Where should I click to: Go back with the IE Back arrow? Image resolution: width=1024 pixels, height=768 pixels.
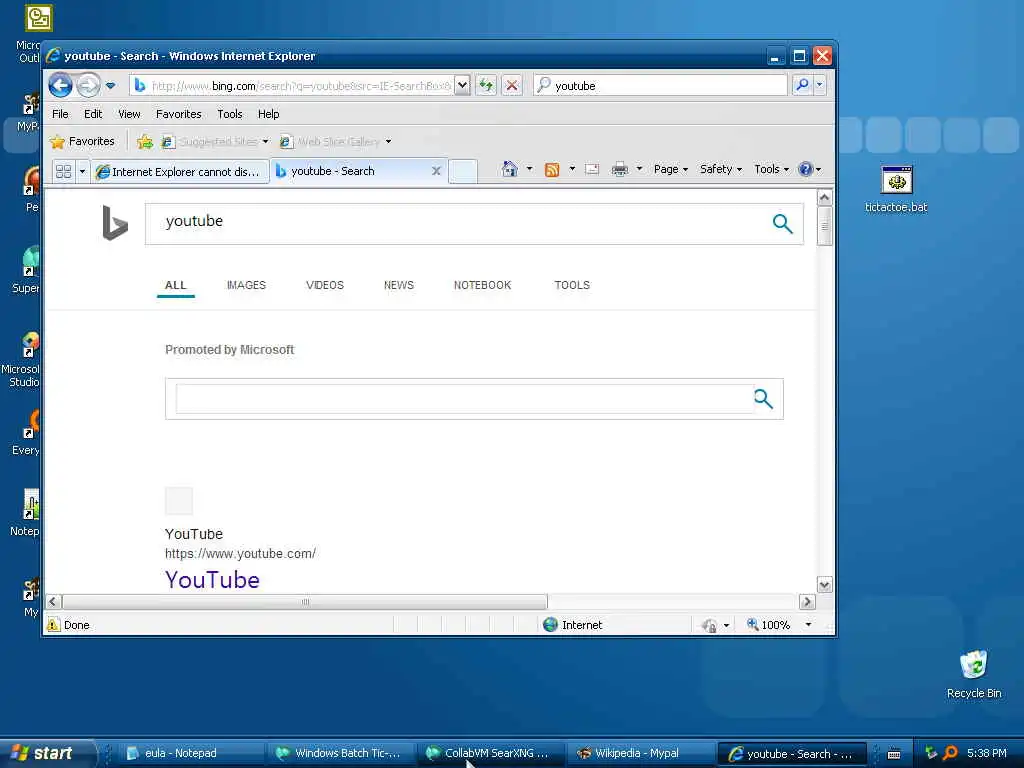pyautogui.click(x=60, y=85)
